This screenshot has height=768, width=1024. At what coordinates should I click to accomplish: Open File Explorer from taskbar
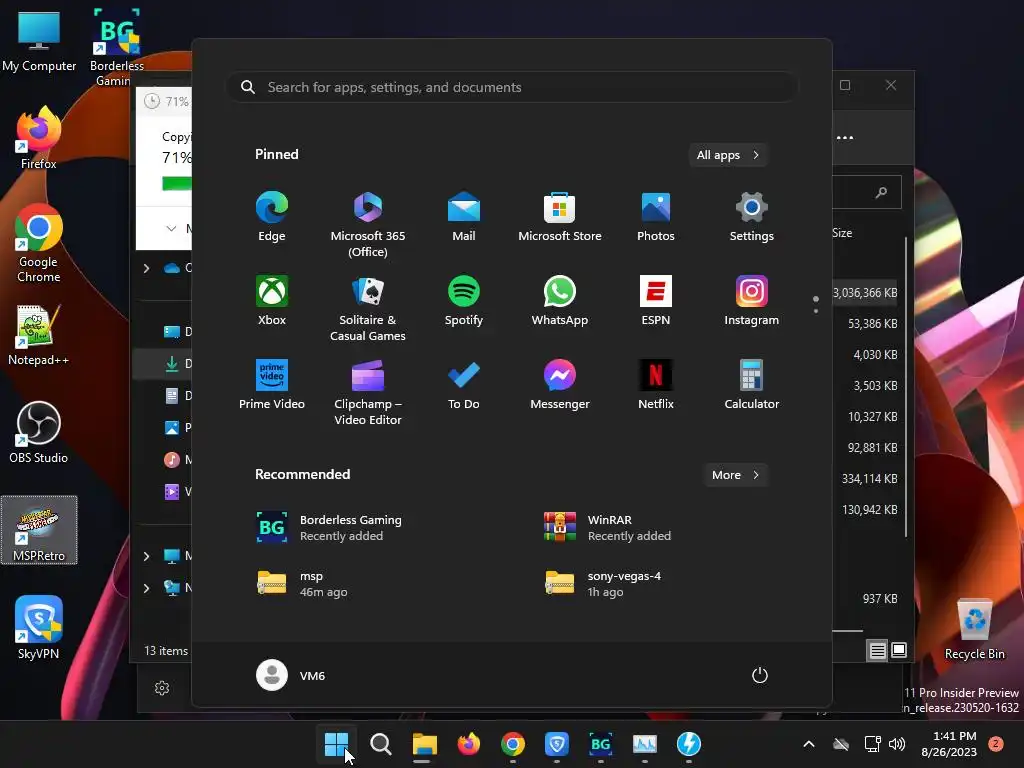click(424, 744)
